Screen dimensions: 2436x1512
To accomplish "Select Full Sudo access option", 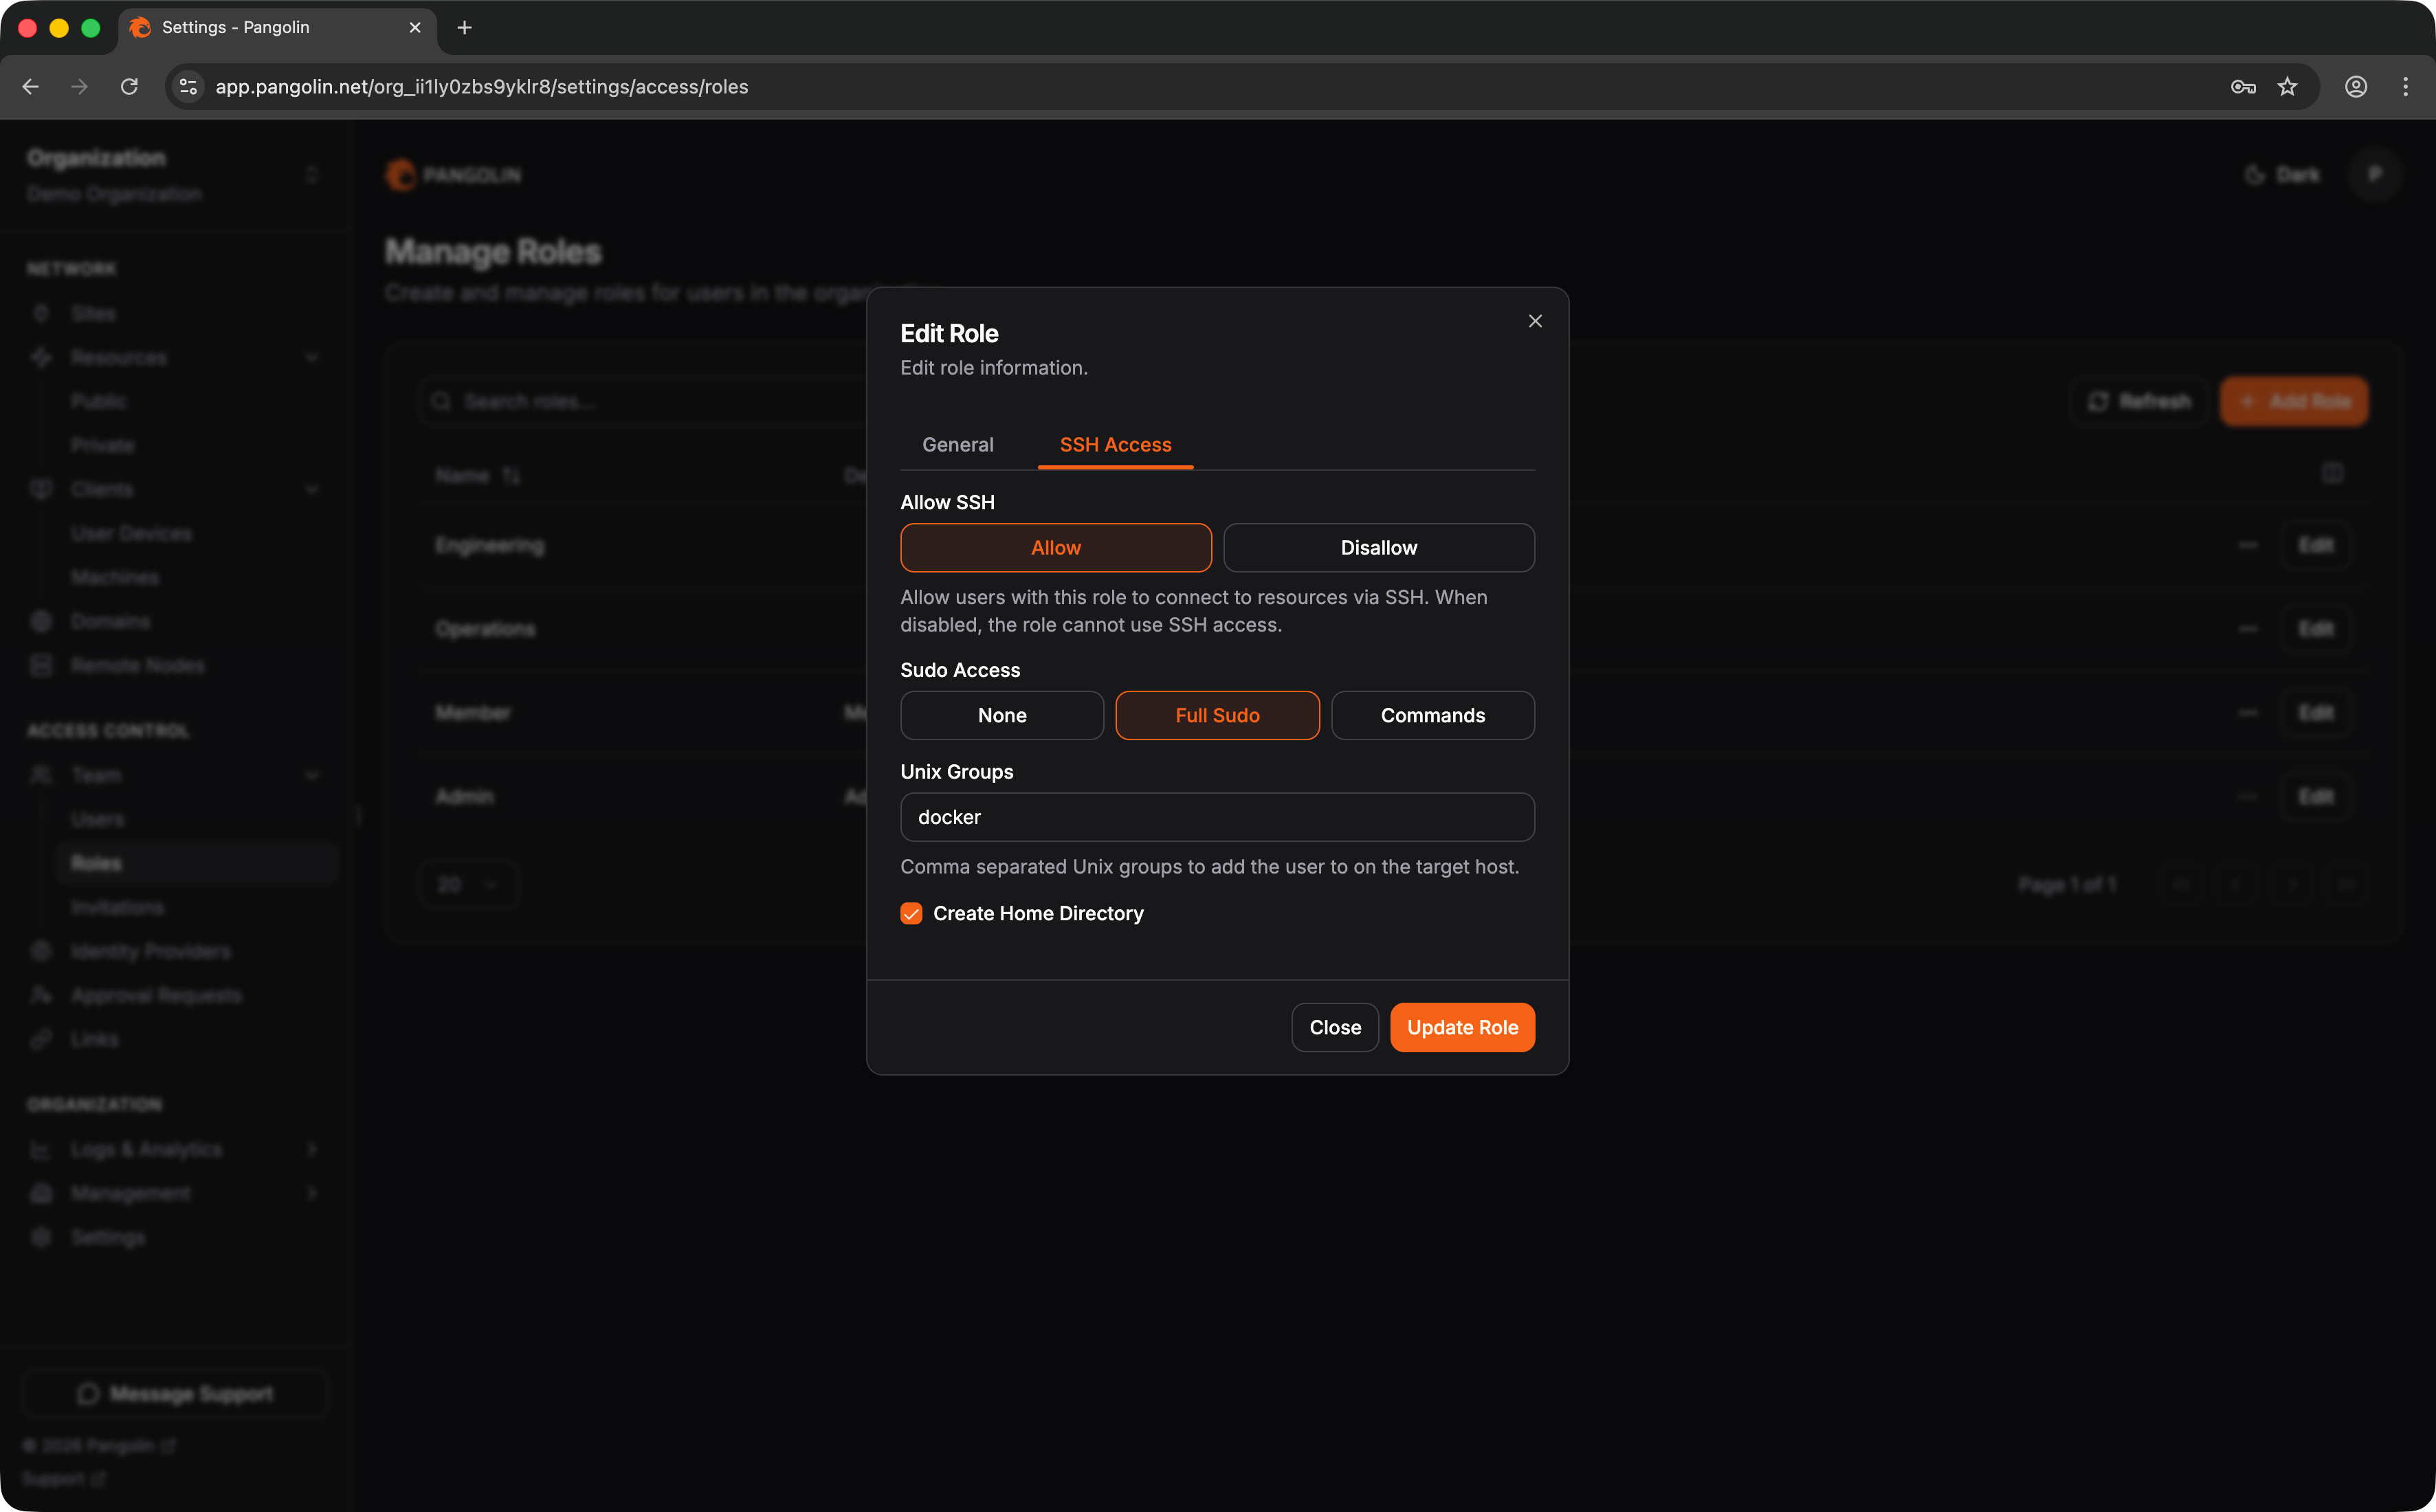I will tap(1217, 715).
